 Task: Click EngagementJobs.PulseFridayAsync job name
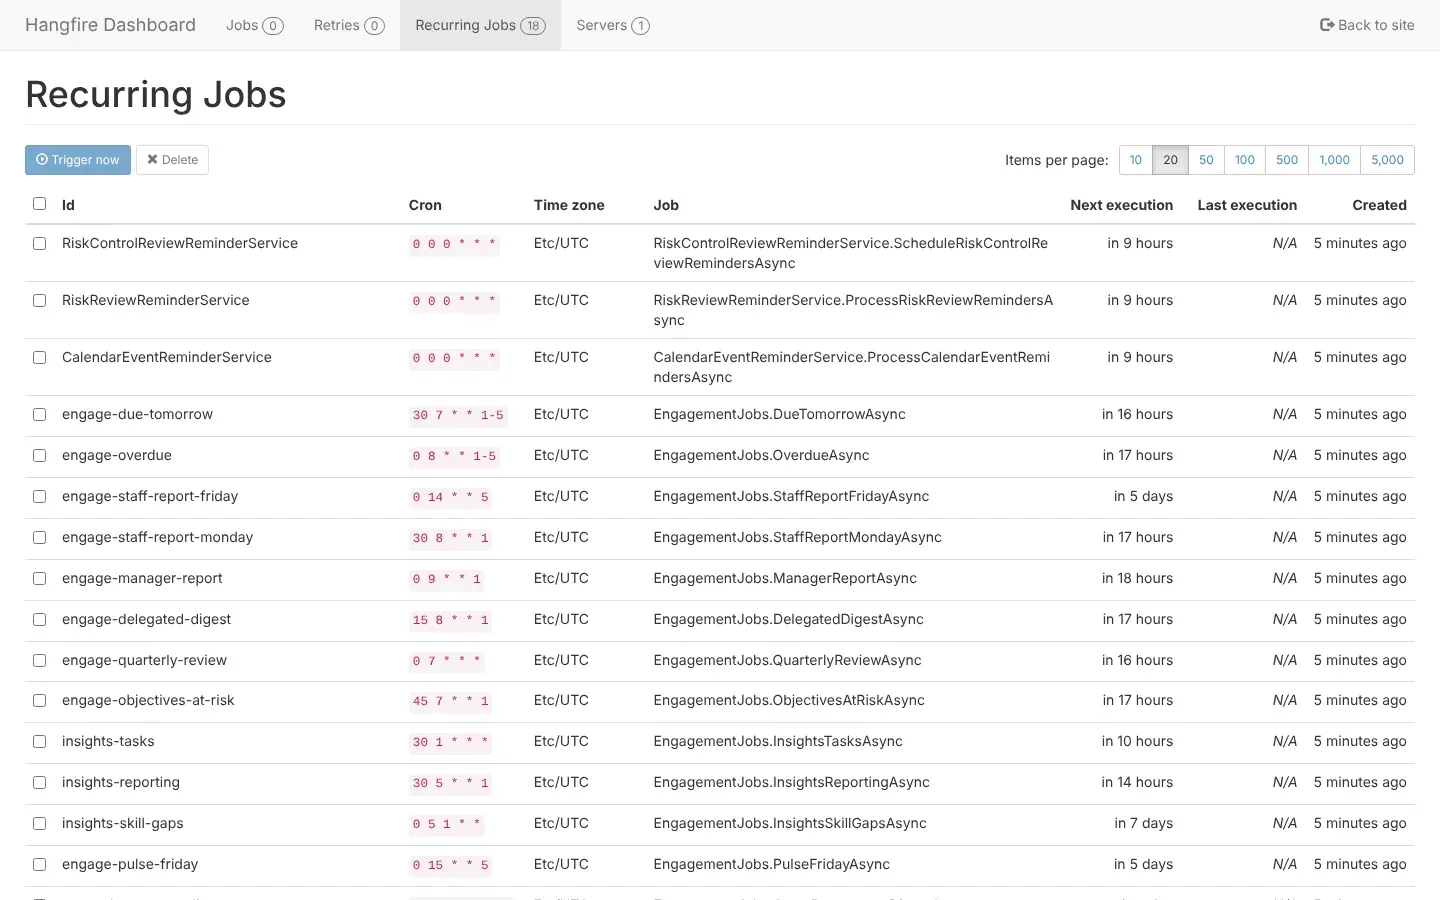pos(771,864)
